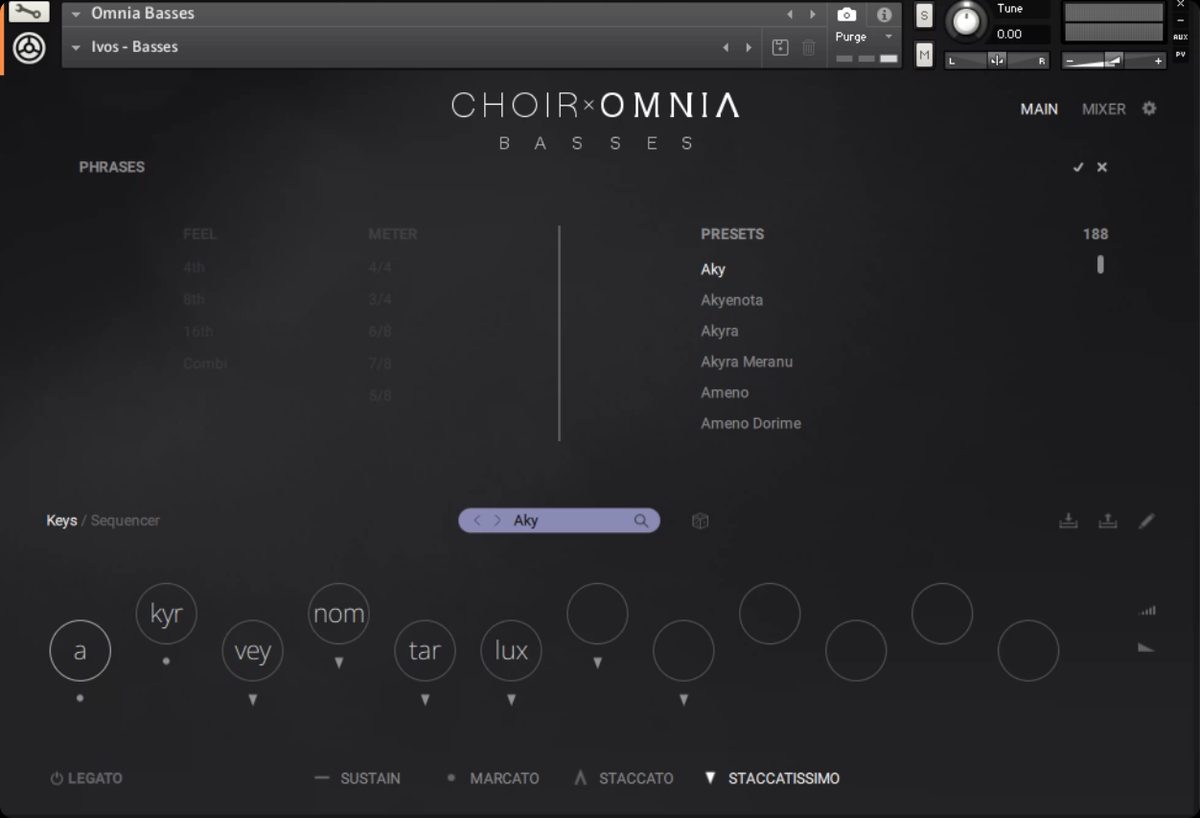Change articulation marker under 'lux'
This screenshot has width=1200, height=818.
click(x=511, y=700)
